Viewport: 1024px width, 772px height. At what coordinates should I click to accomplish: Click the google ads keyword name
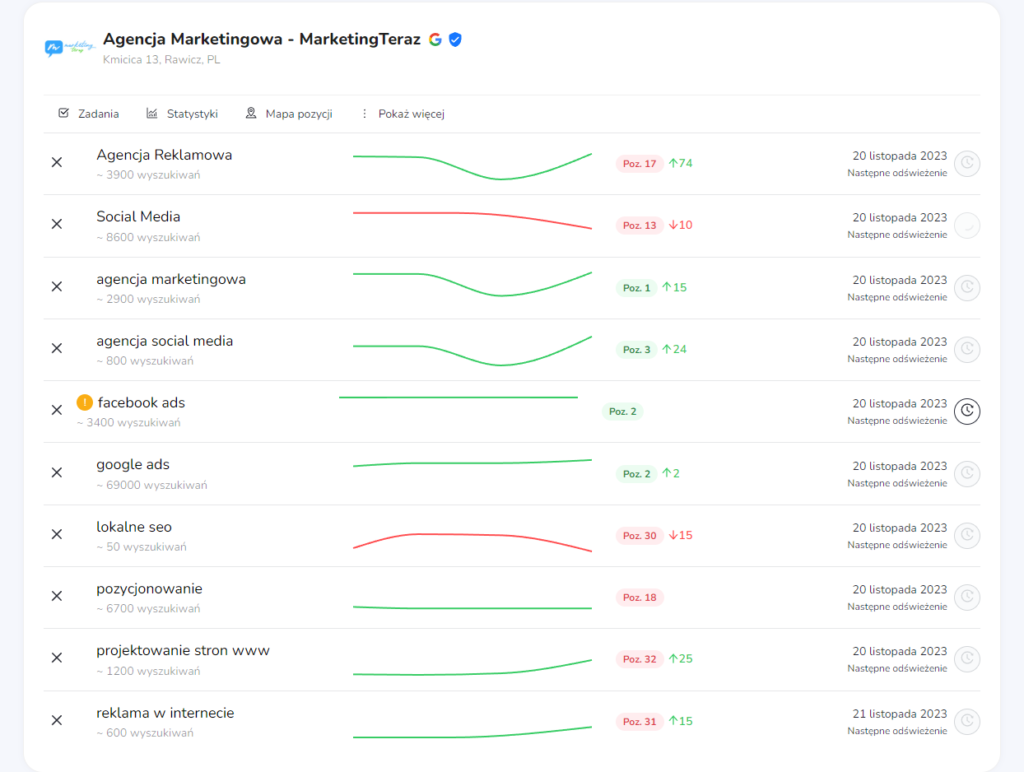coord(133,465)
